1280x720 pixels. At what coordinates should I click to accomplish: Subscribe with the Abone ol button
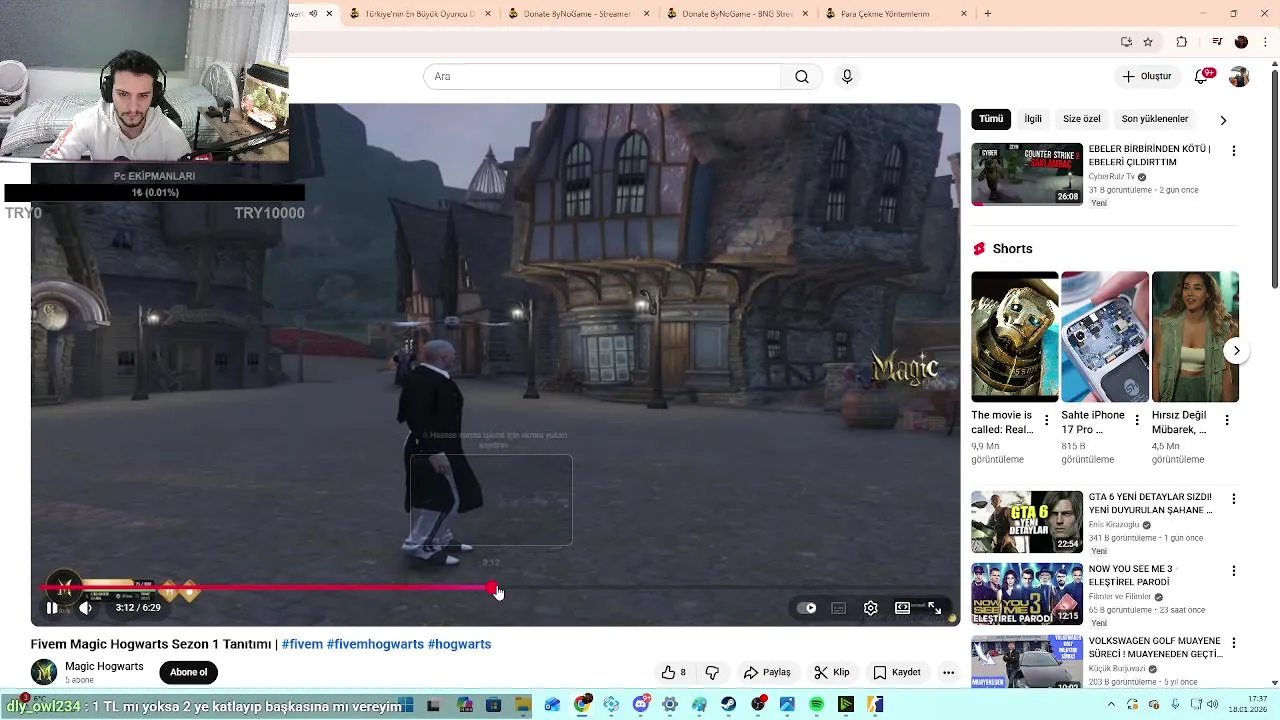[x=188, y=672]
